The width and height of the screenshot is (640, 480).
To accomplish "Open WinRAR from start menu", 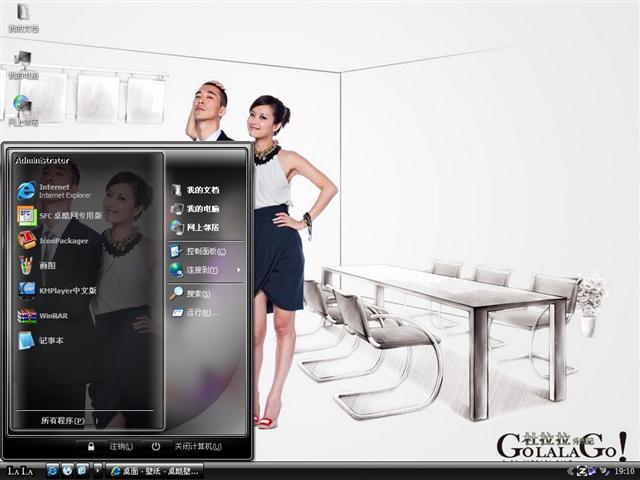I will click(x=43, y=316).
